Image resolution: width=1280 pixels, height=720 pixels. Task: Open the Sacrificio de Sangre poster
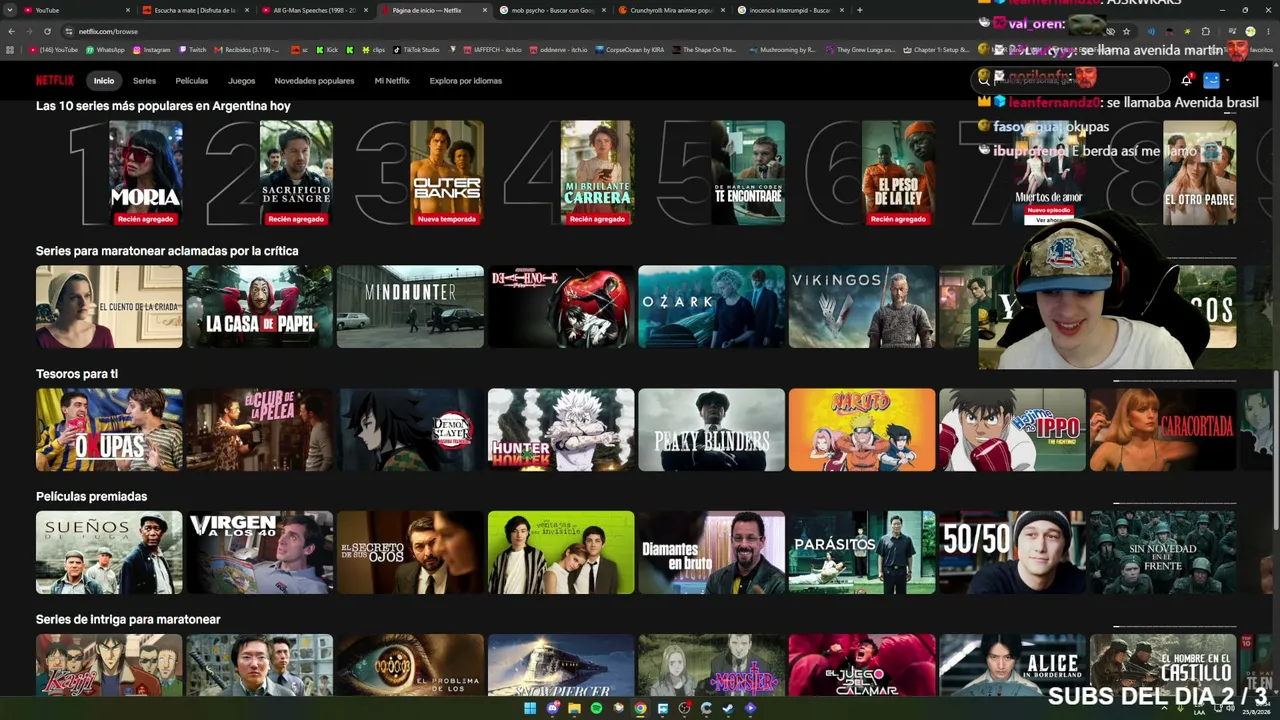pyautogui.click(x=296, y=173)
